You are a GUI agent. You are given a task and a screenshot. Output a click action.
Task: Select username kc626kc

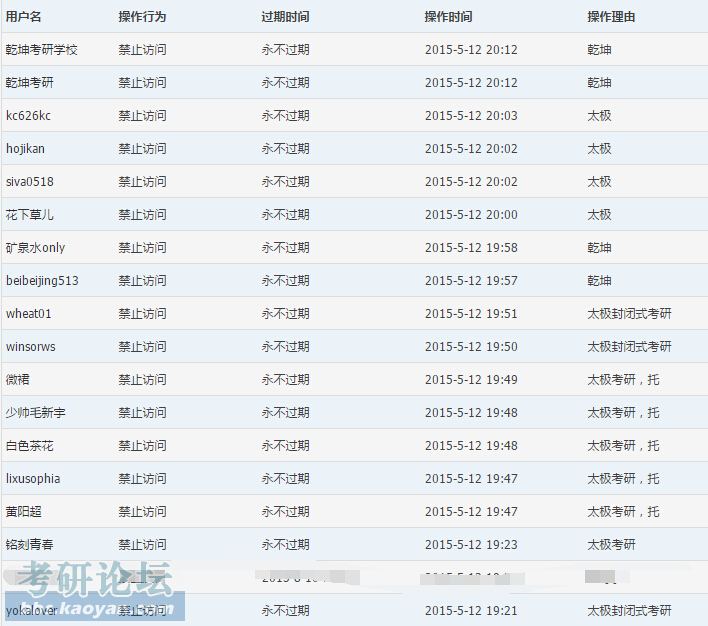pyautogui.click(x=28, y=116)
